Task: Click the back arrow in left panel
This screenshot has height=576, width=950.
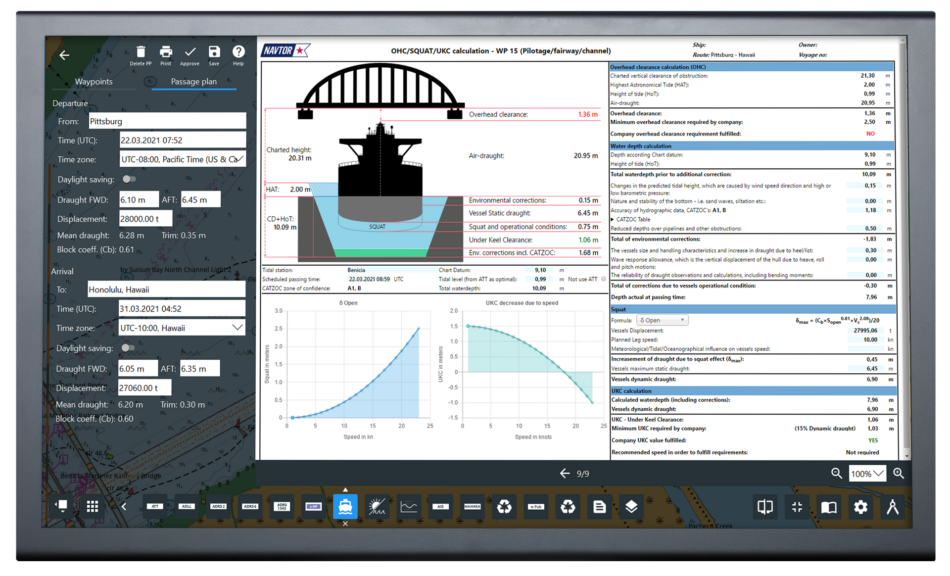Action: [x=64, y=55]
